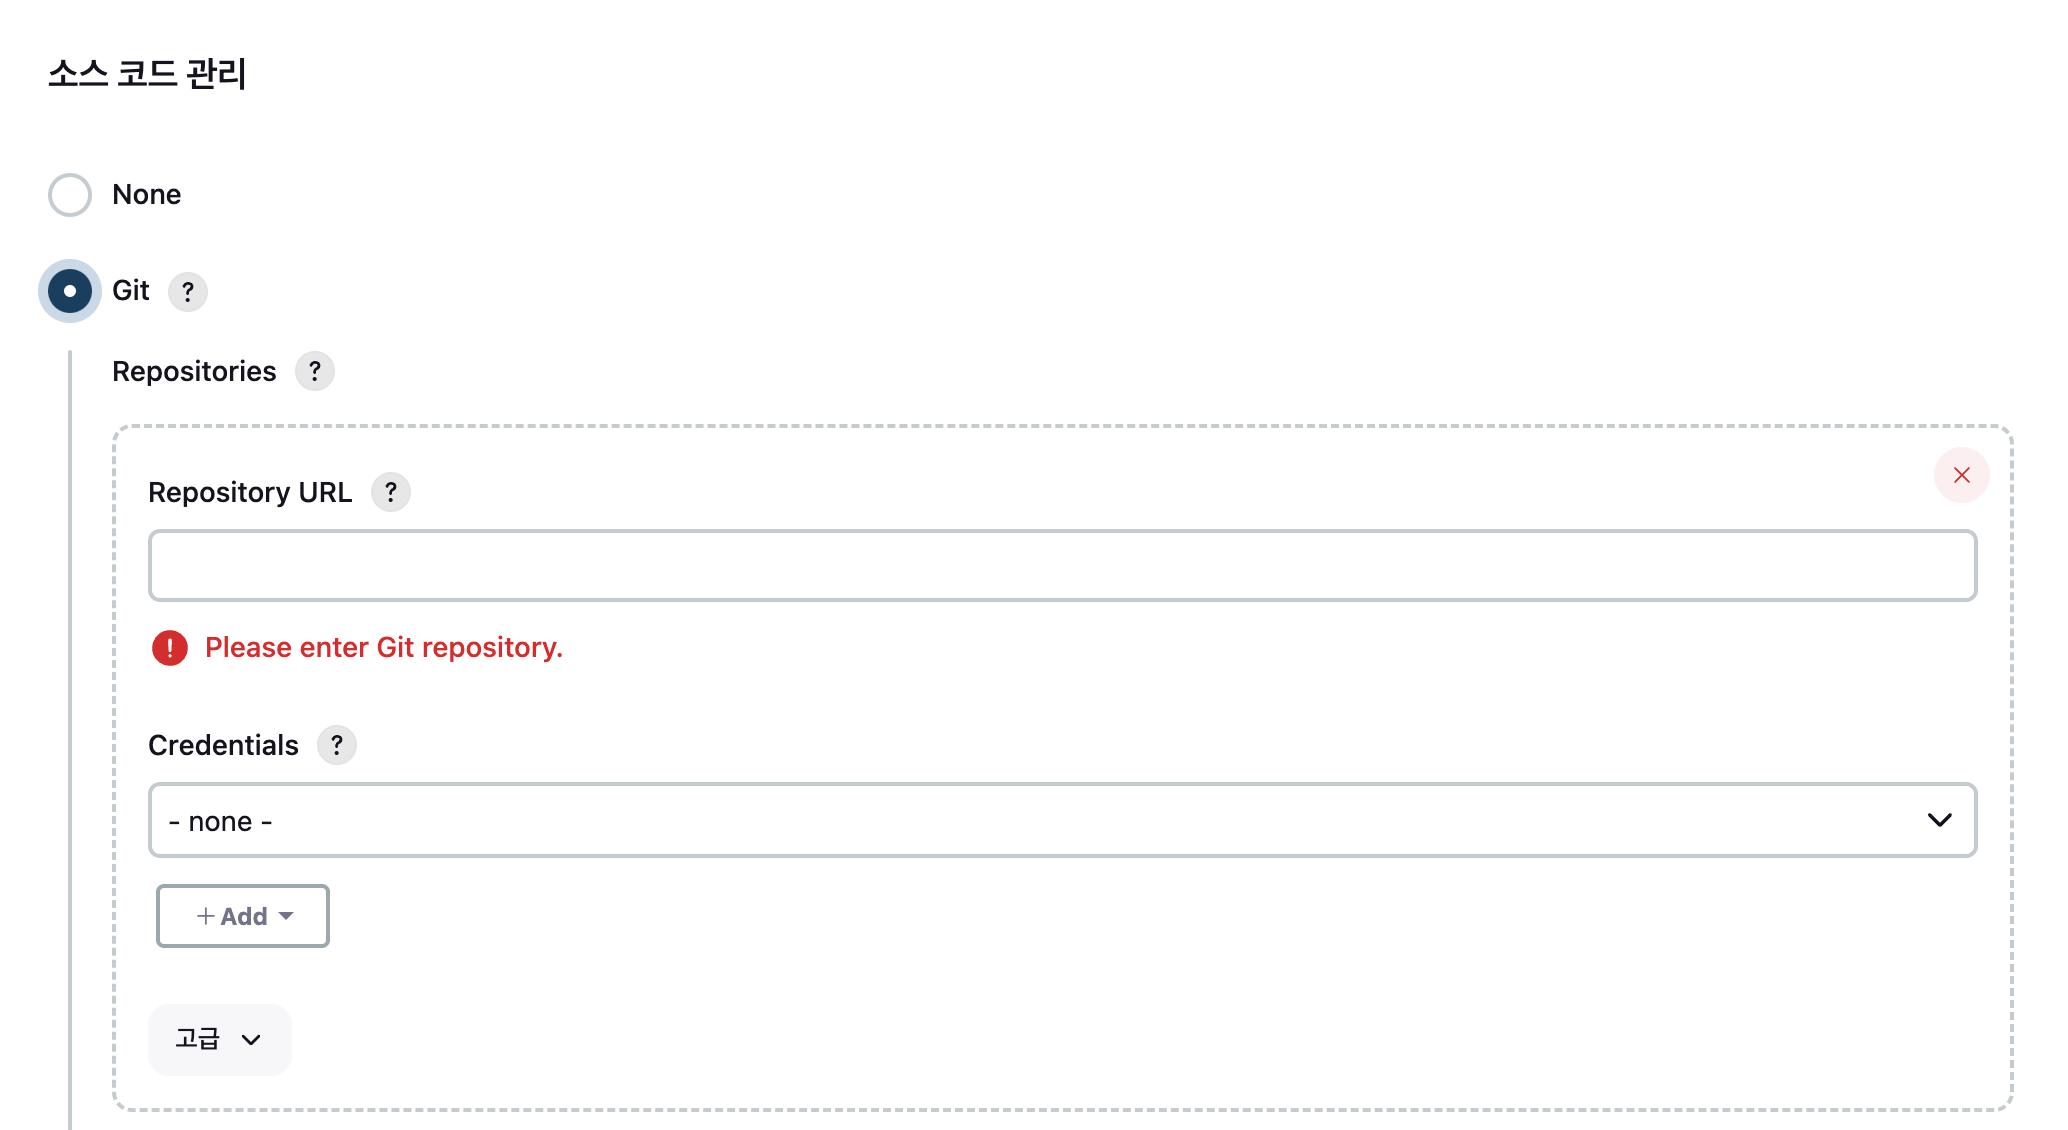Click the 소스 코드 관리 section heading
2068x1130 pixels.
tap(147, 73)
